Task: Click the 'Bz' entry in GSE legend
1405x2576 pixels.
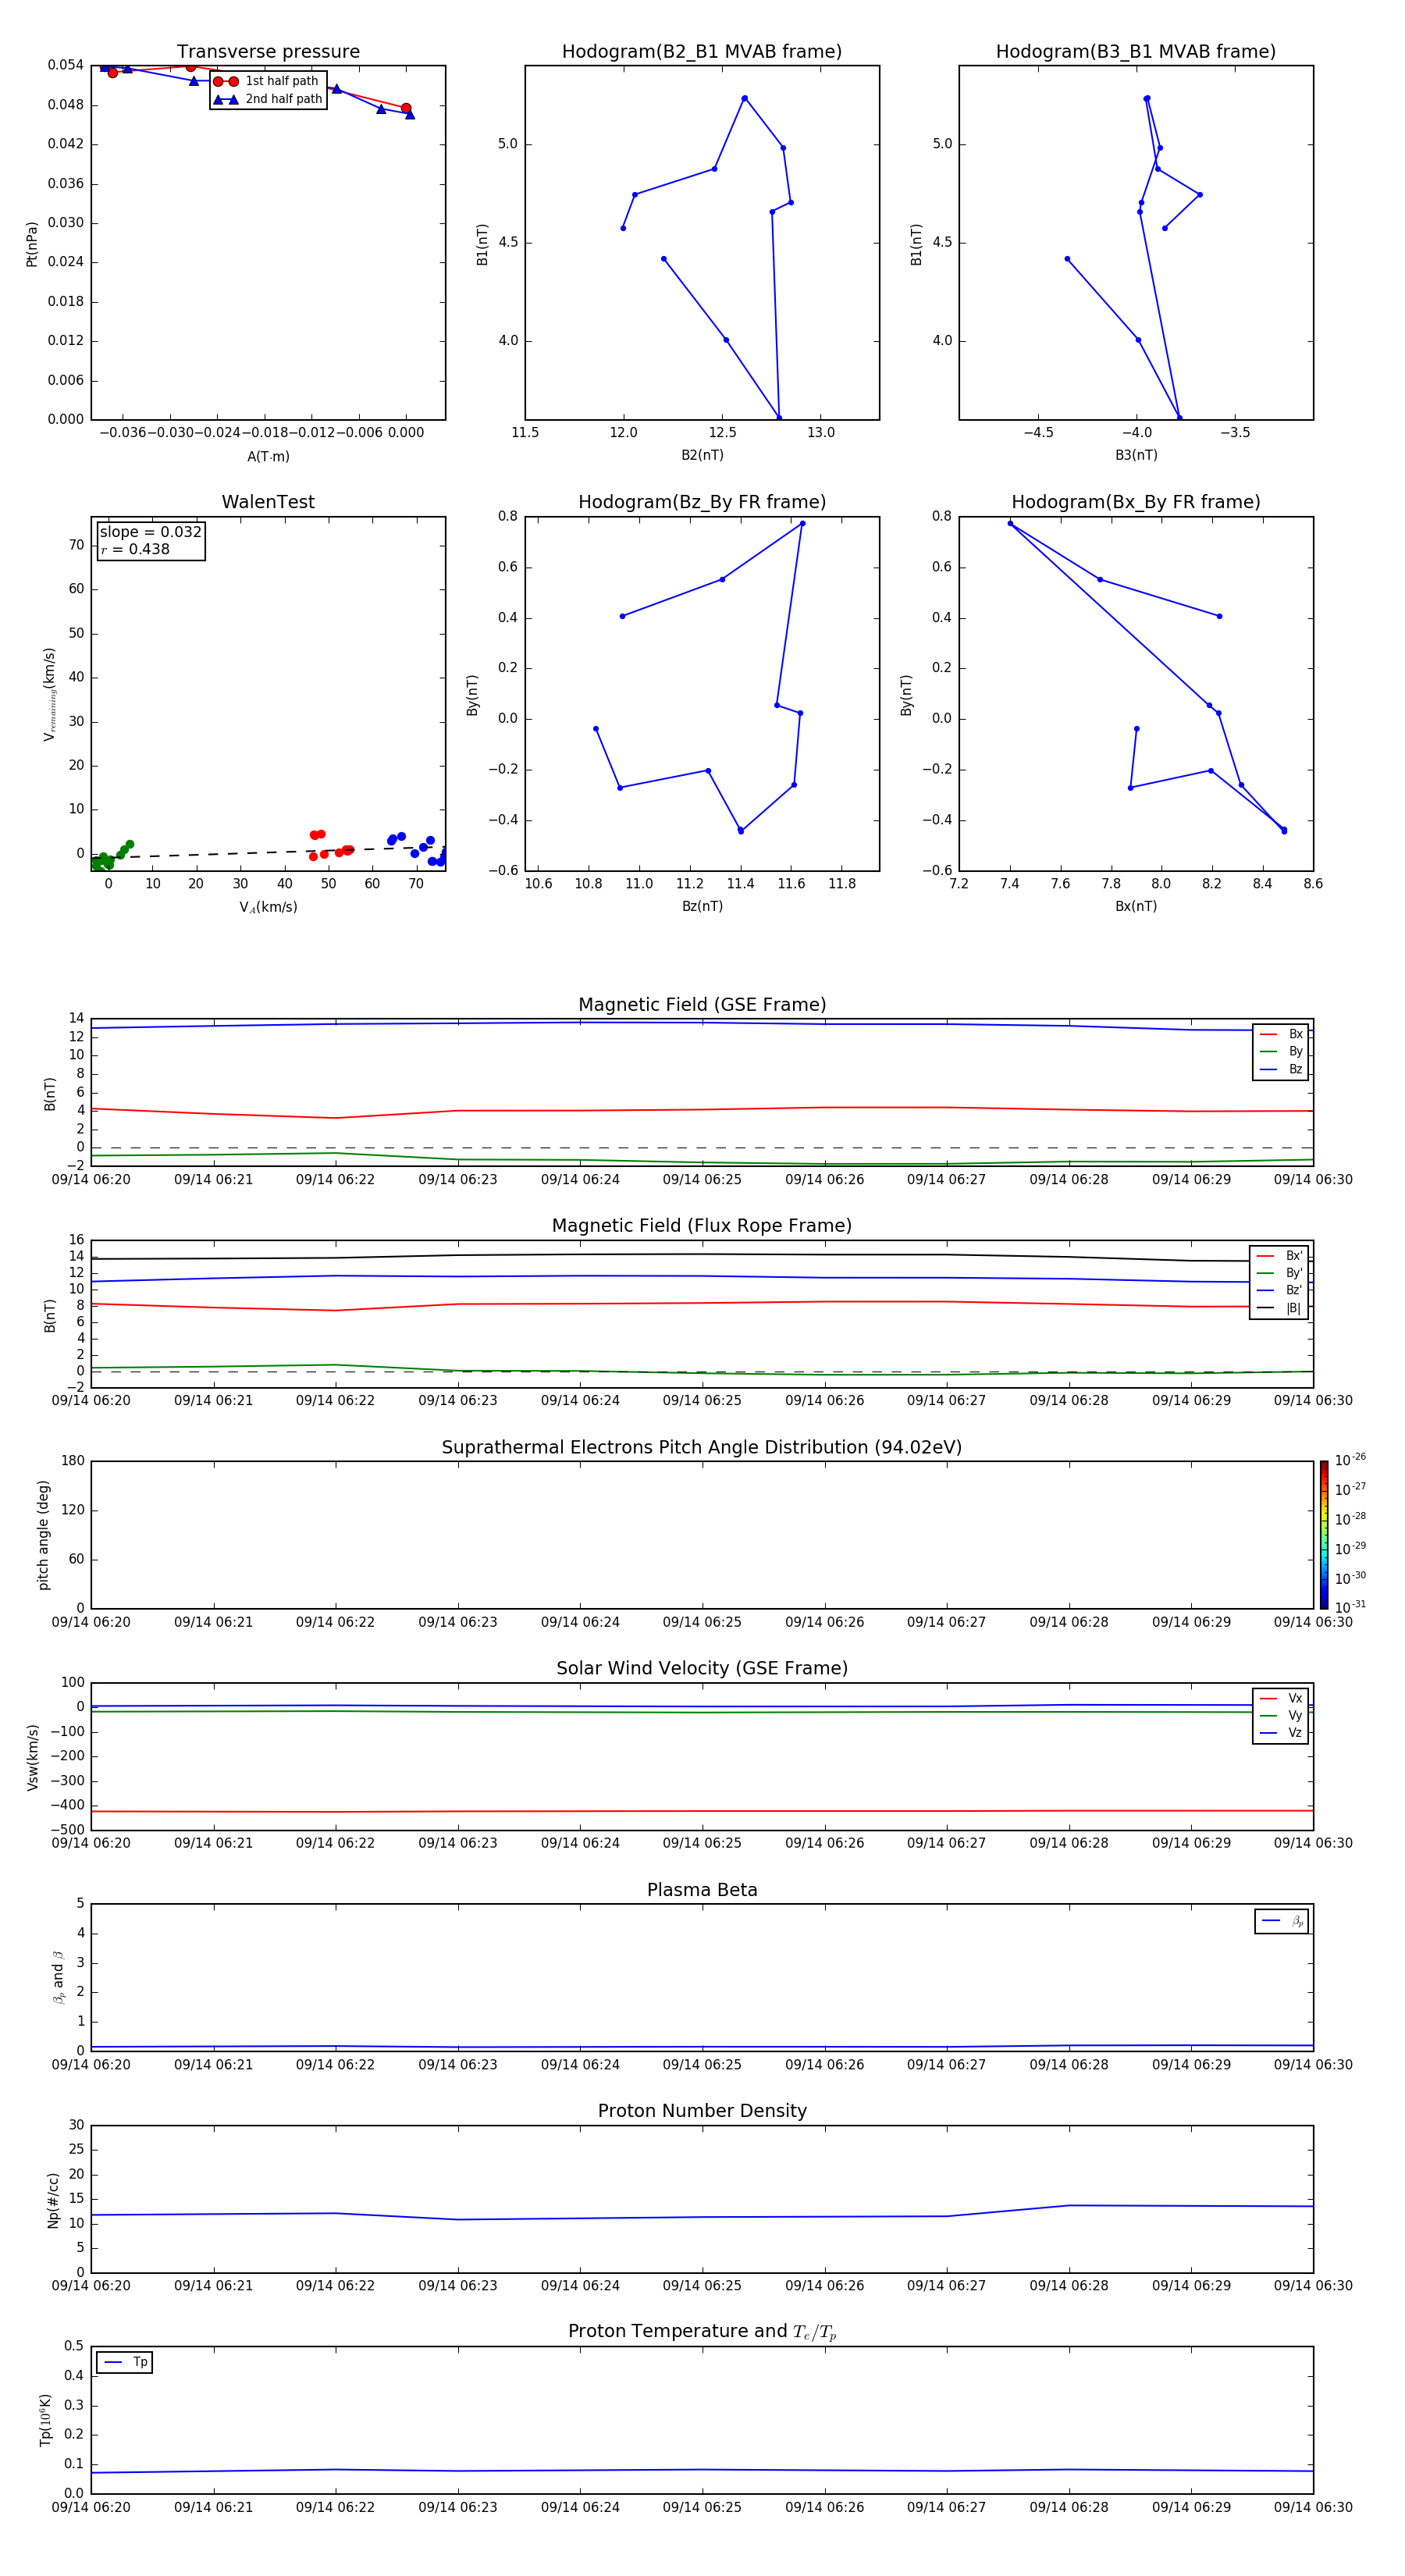Action: click(1281, 1069)
